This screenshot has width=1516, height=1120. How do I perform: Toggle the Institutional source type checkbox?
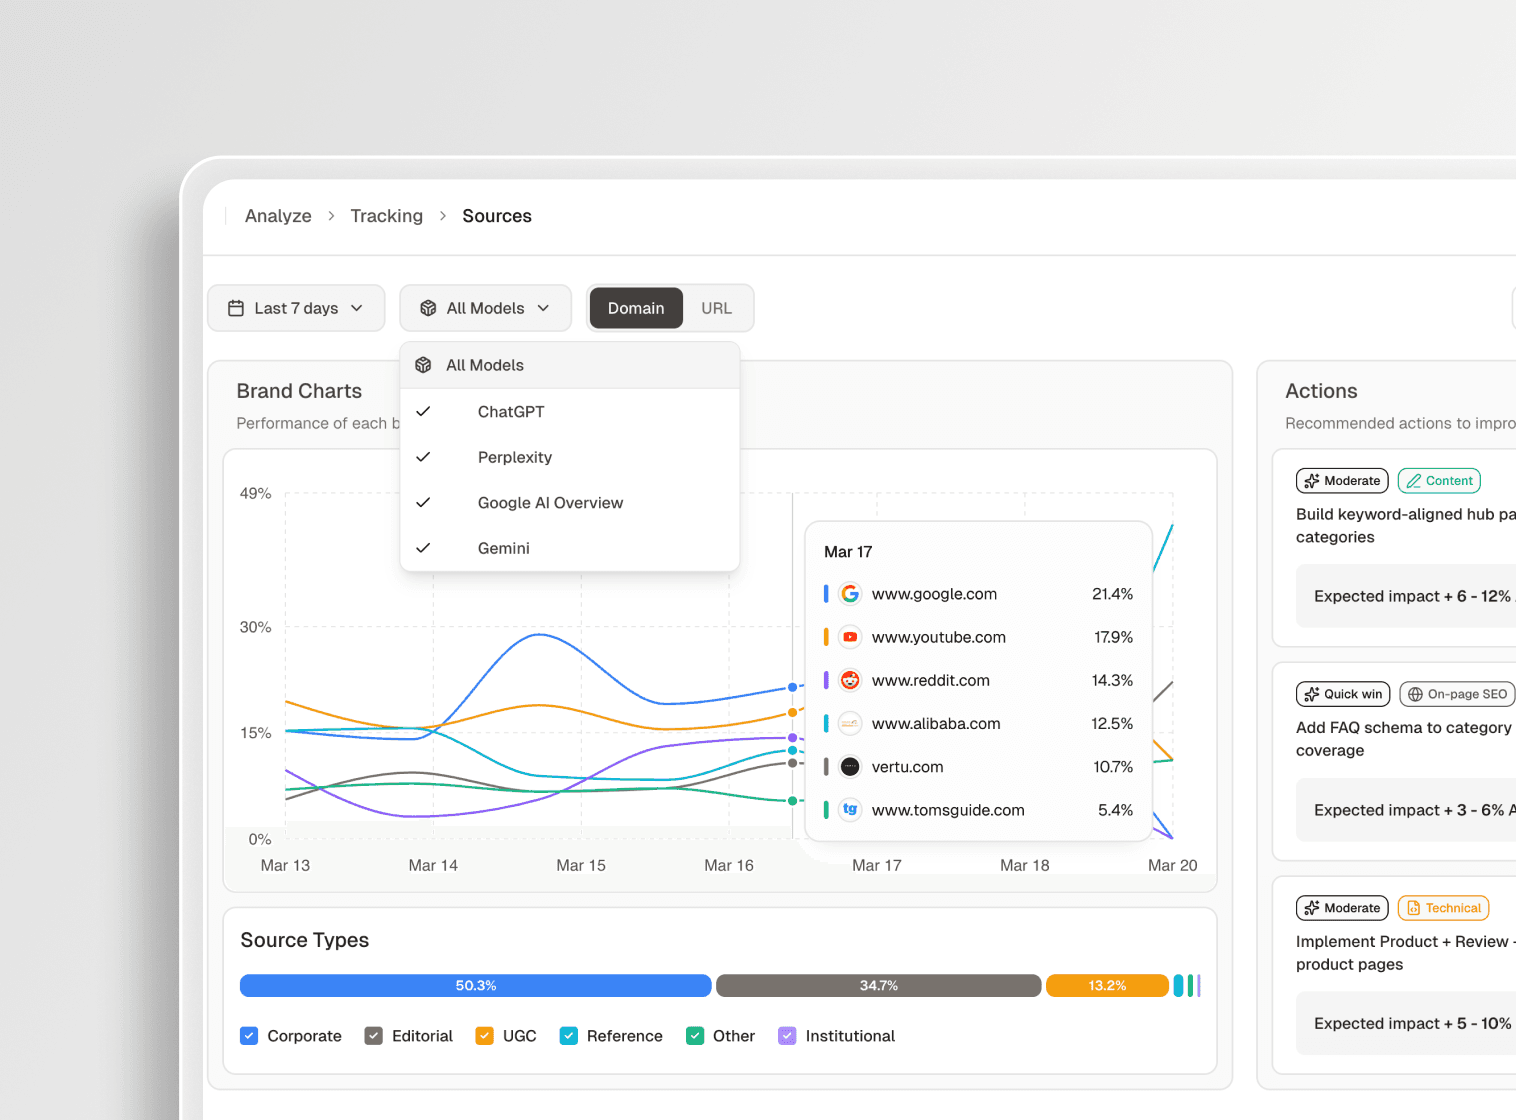pyautogui.click(x=787, y=1036)
